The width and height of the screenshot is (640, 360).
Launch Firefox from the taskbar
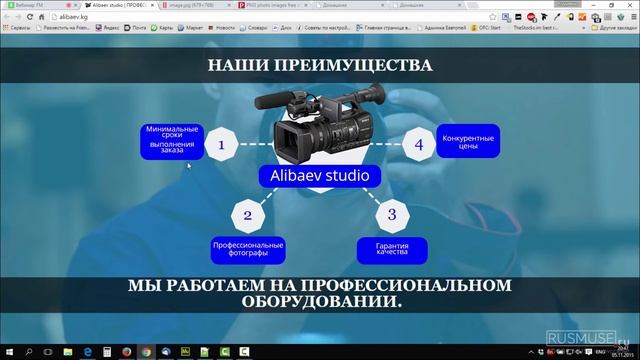coord(127,352)
